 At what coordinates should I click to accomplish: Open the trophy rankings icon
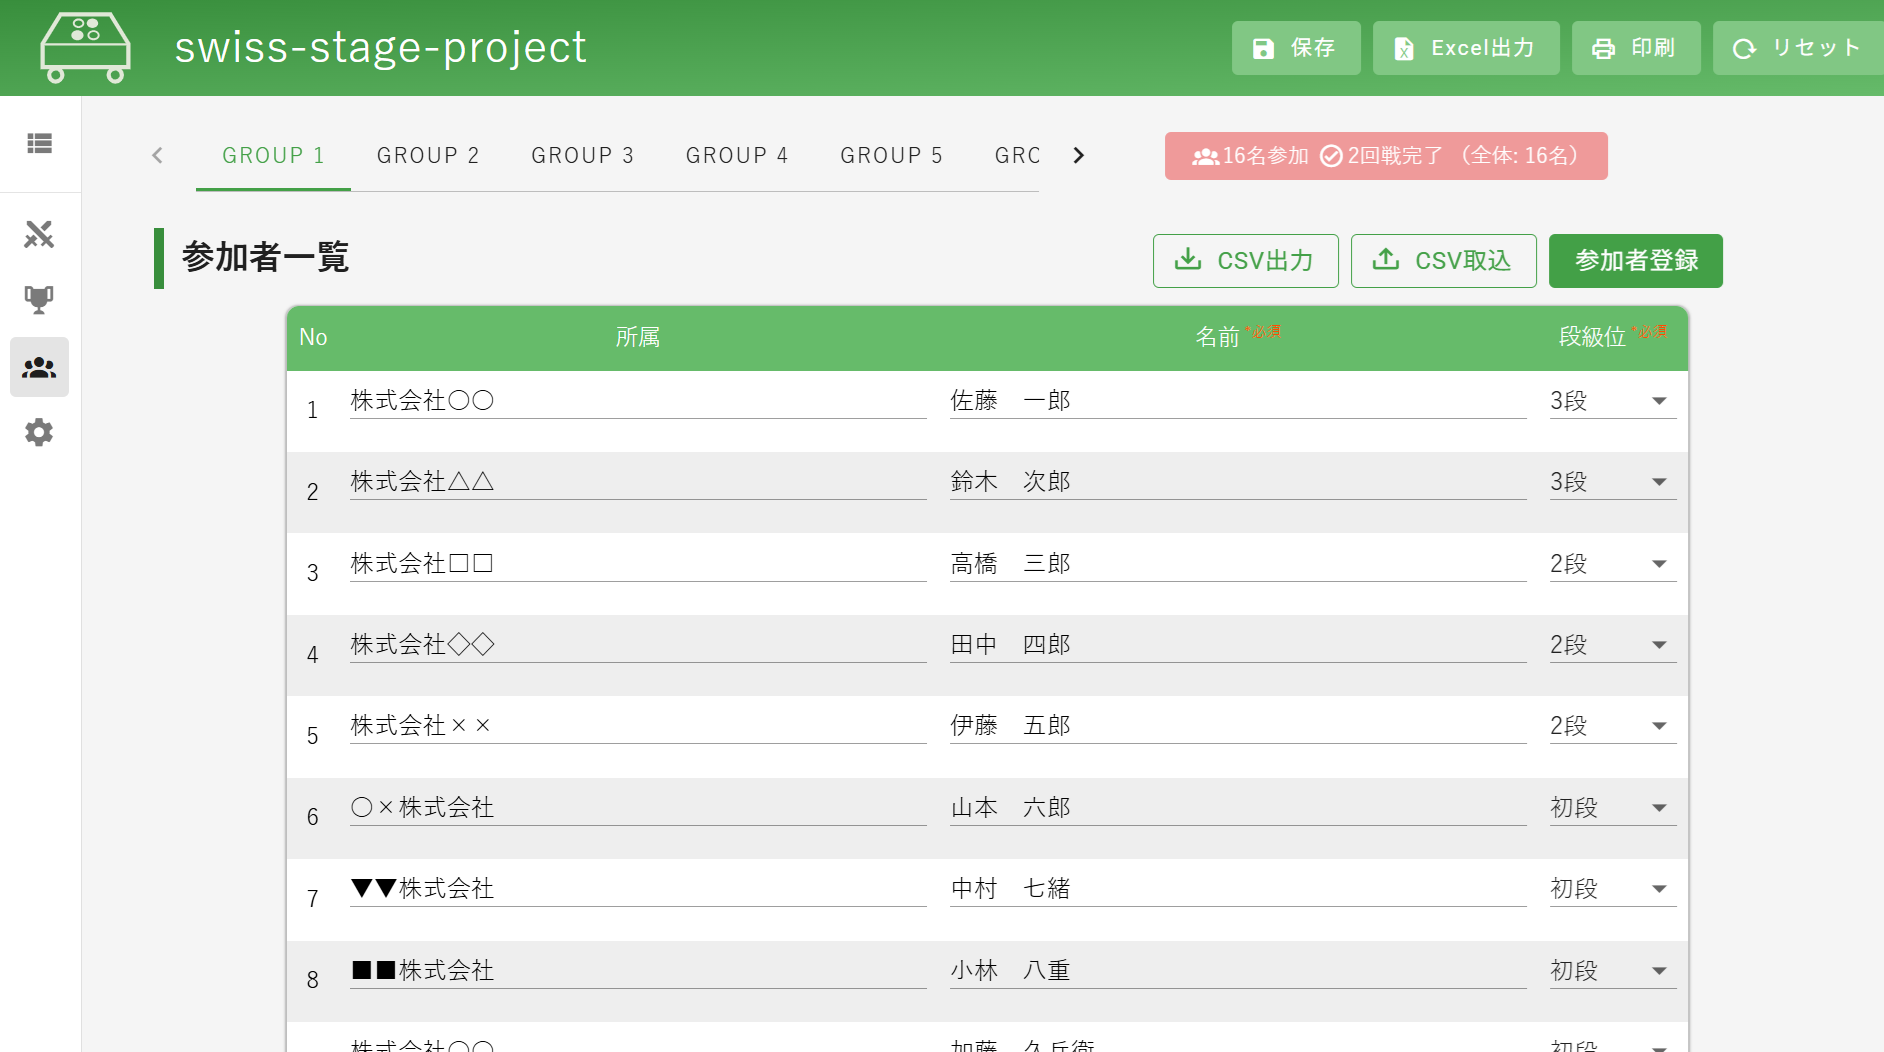39,300
